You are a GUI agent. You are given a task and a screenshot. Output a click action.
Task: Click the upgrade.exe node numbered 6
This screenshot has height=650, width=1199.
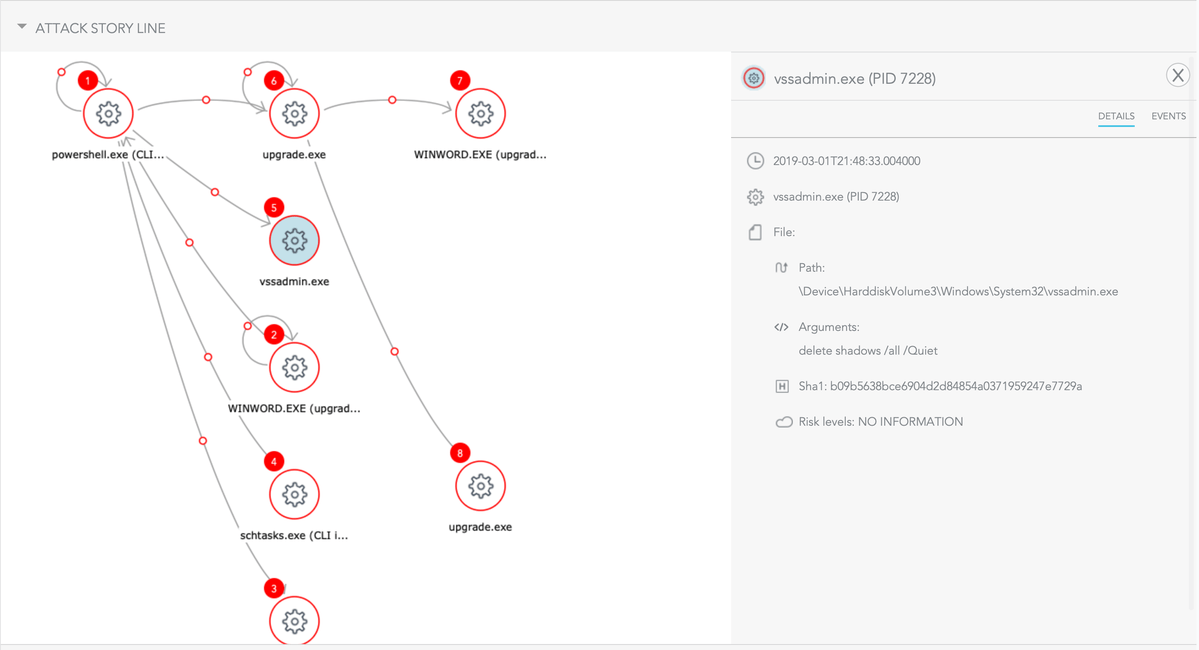pyautogui.click(x=294, y=114)
